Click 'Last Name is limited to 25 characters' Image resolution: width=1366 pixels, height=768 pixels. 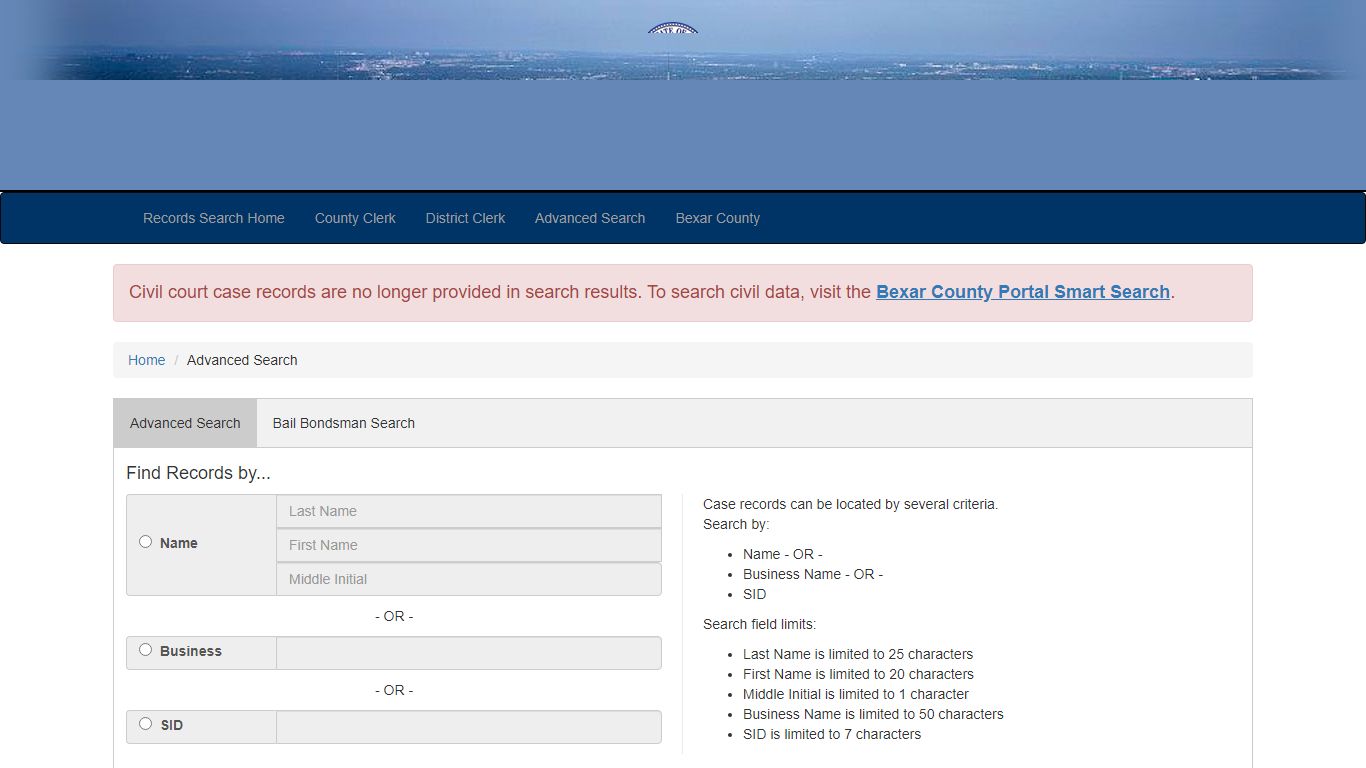(858, 654)
